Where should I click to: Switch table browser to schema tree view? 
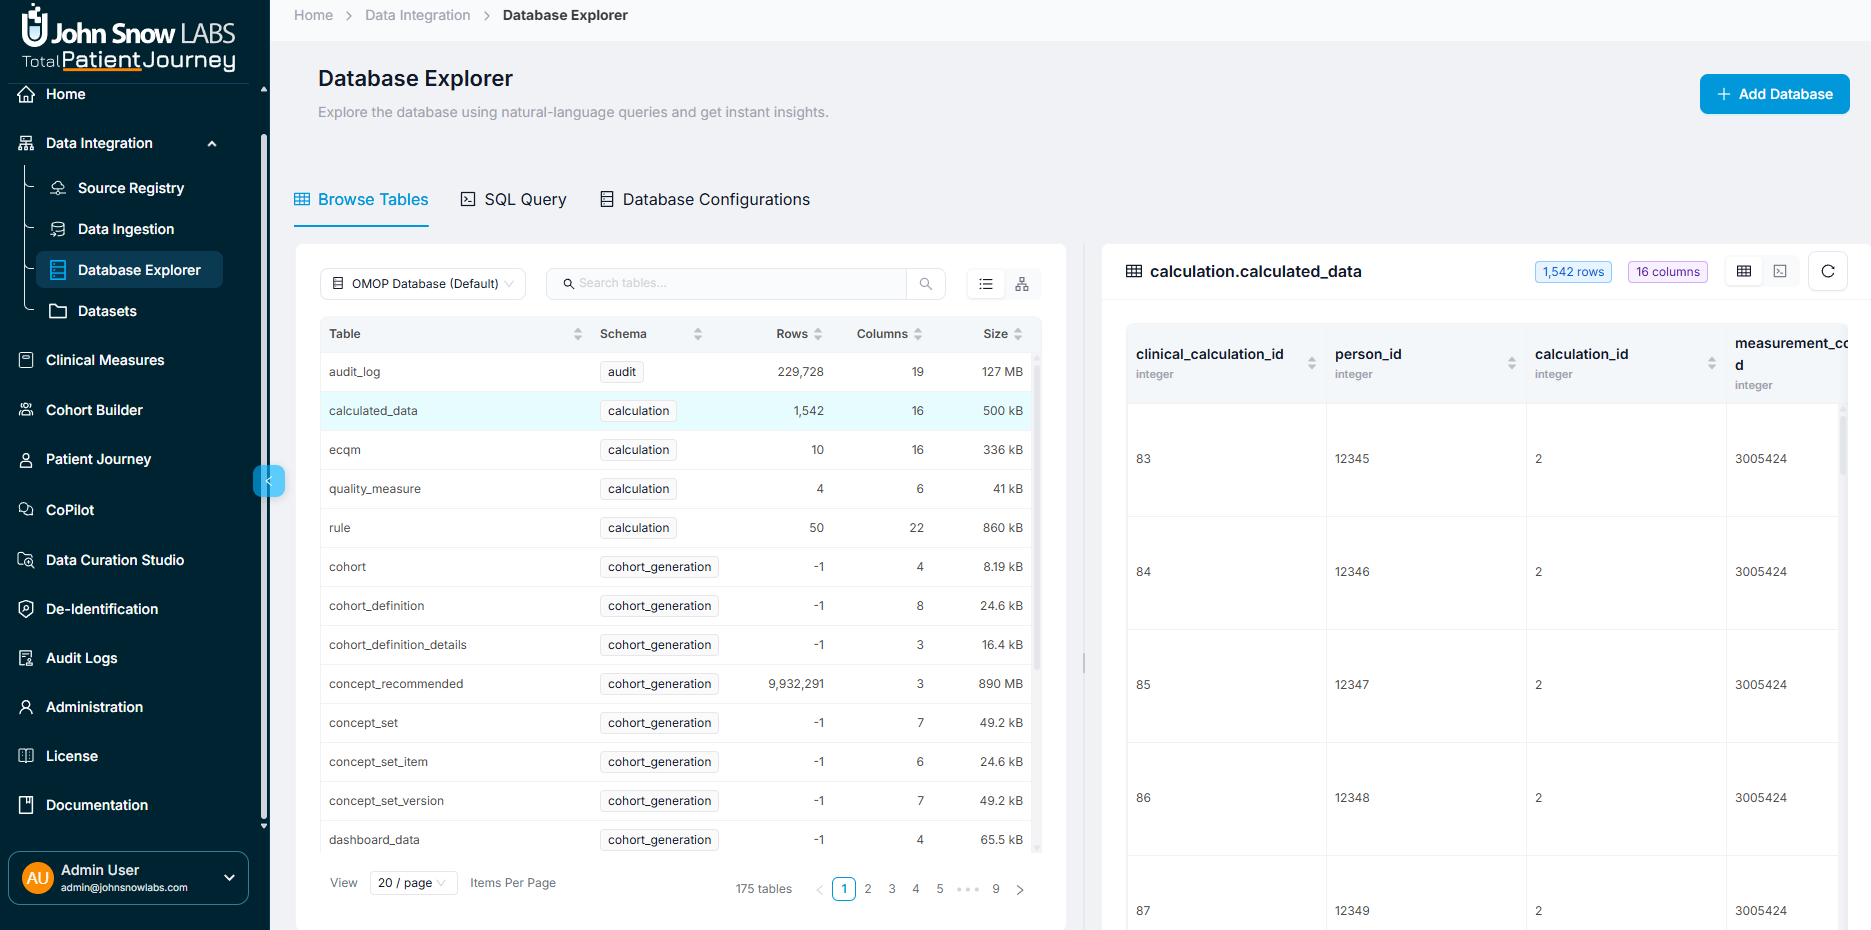[1021, 283]
